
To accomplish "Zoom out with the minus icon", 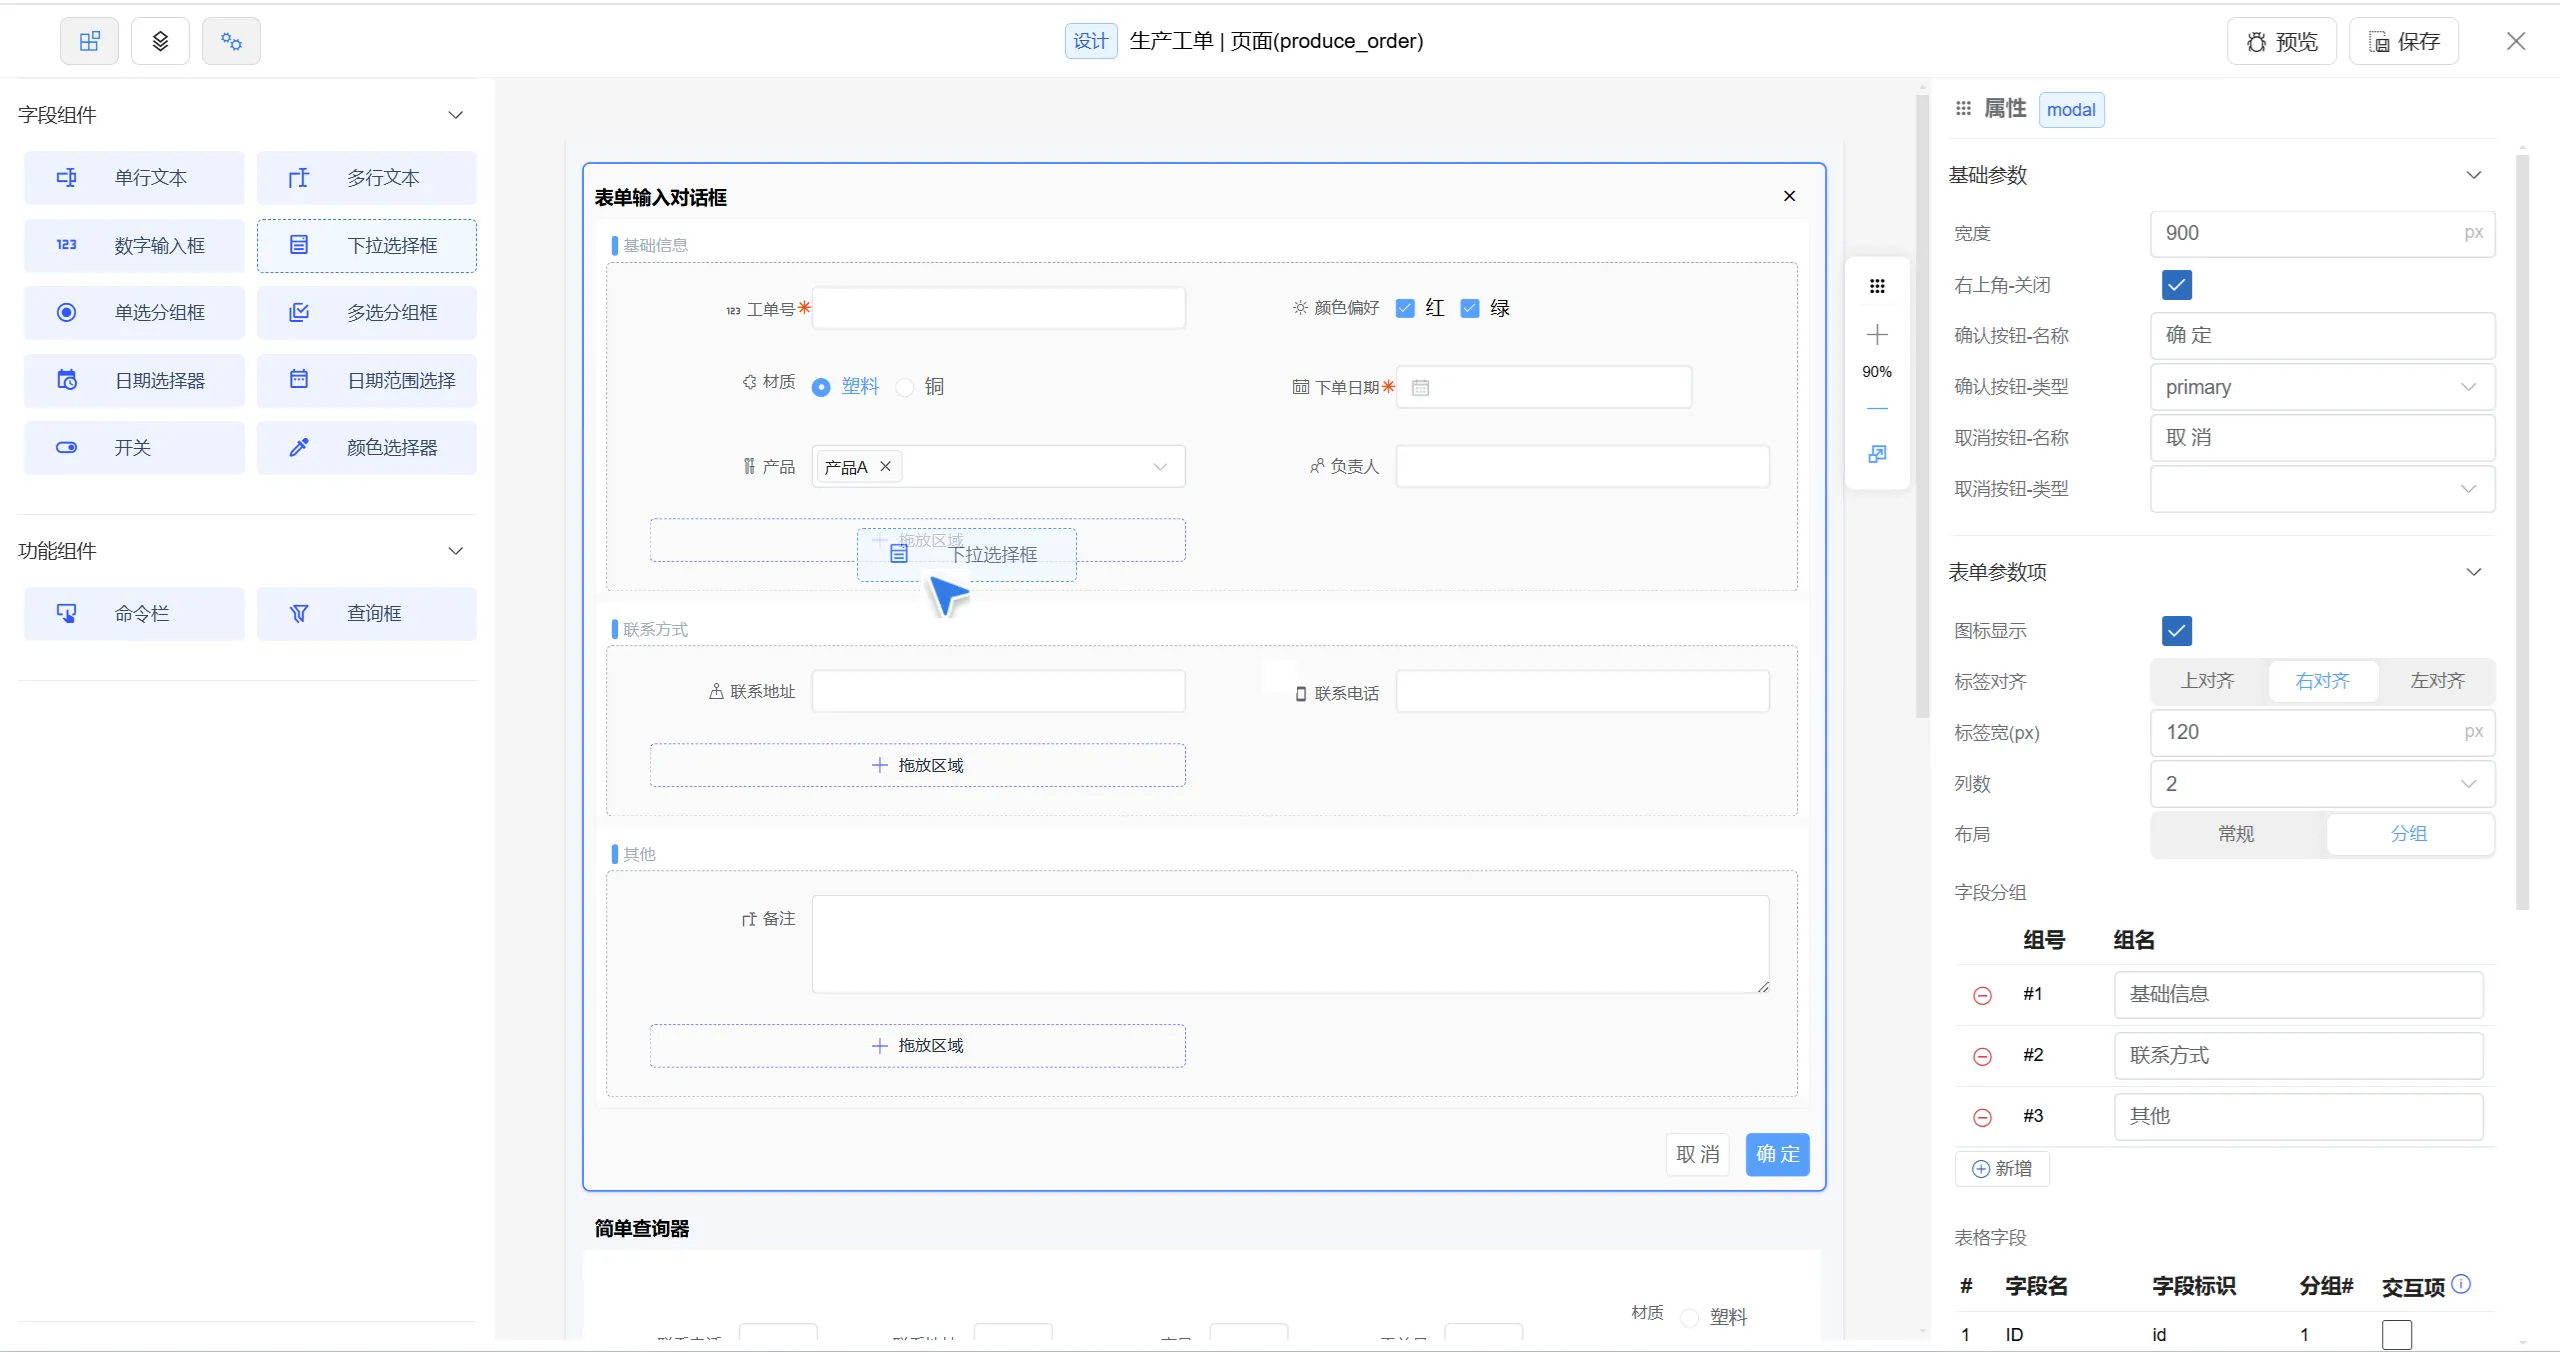I will click(x=1877, y=408).
